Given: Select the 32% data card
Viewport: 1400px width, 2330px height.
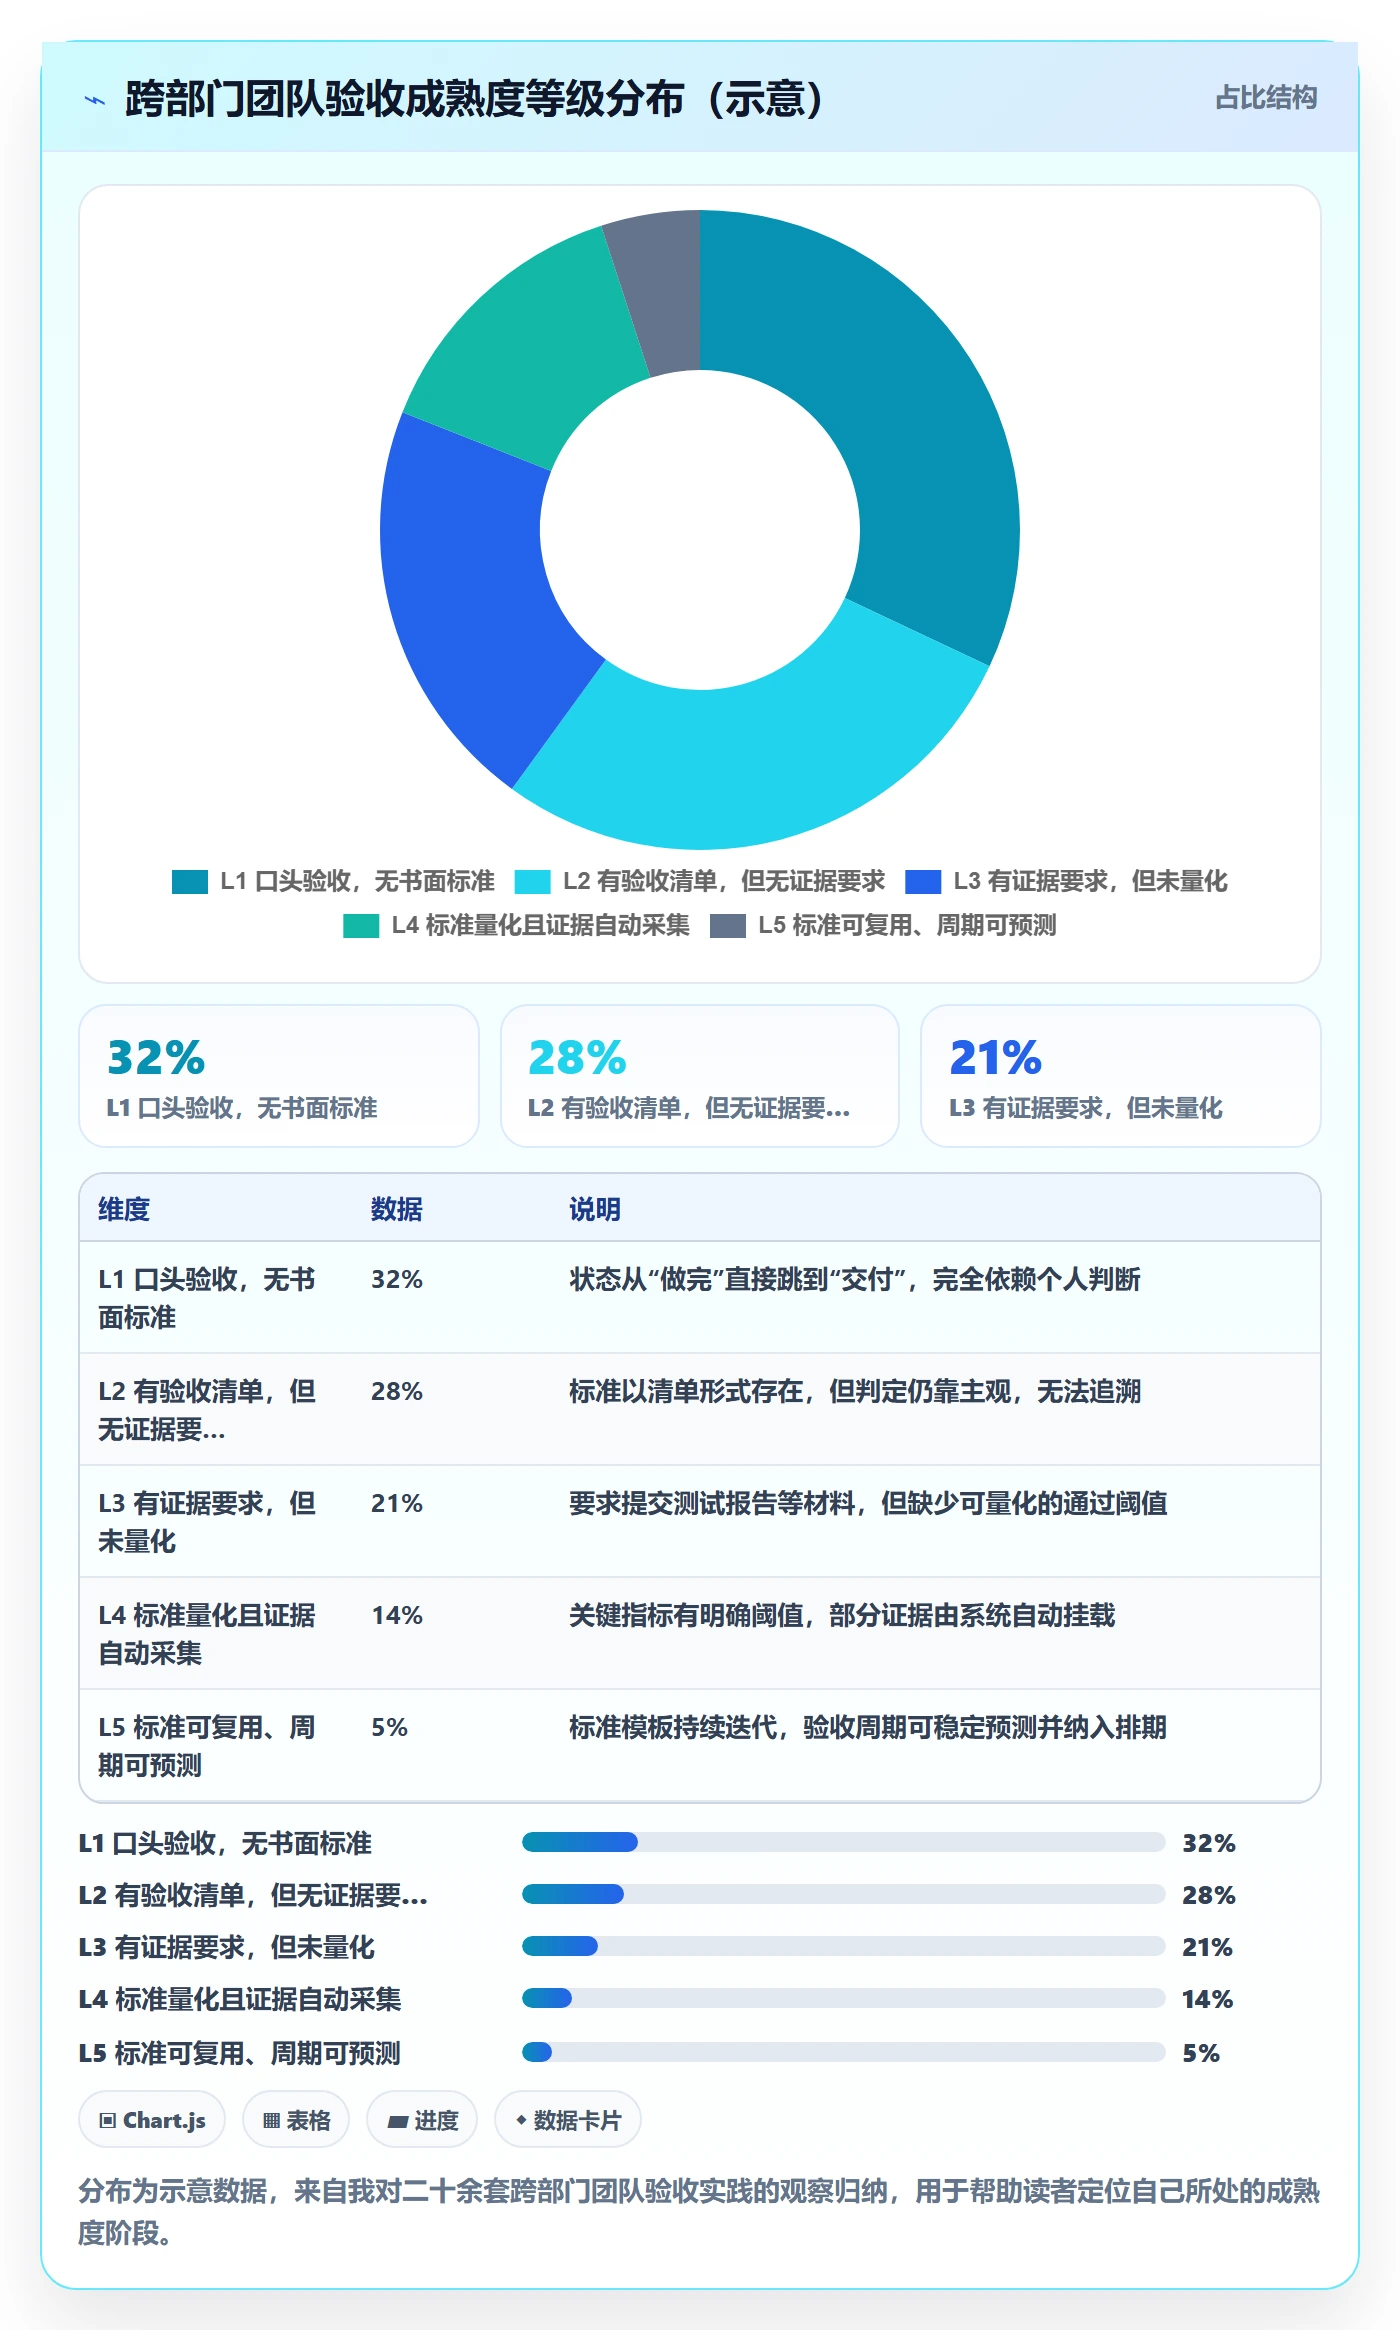Looking at the screenshot, I should coord(279,1076).
